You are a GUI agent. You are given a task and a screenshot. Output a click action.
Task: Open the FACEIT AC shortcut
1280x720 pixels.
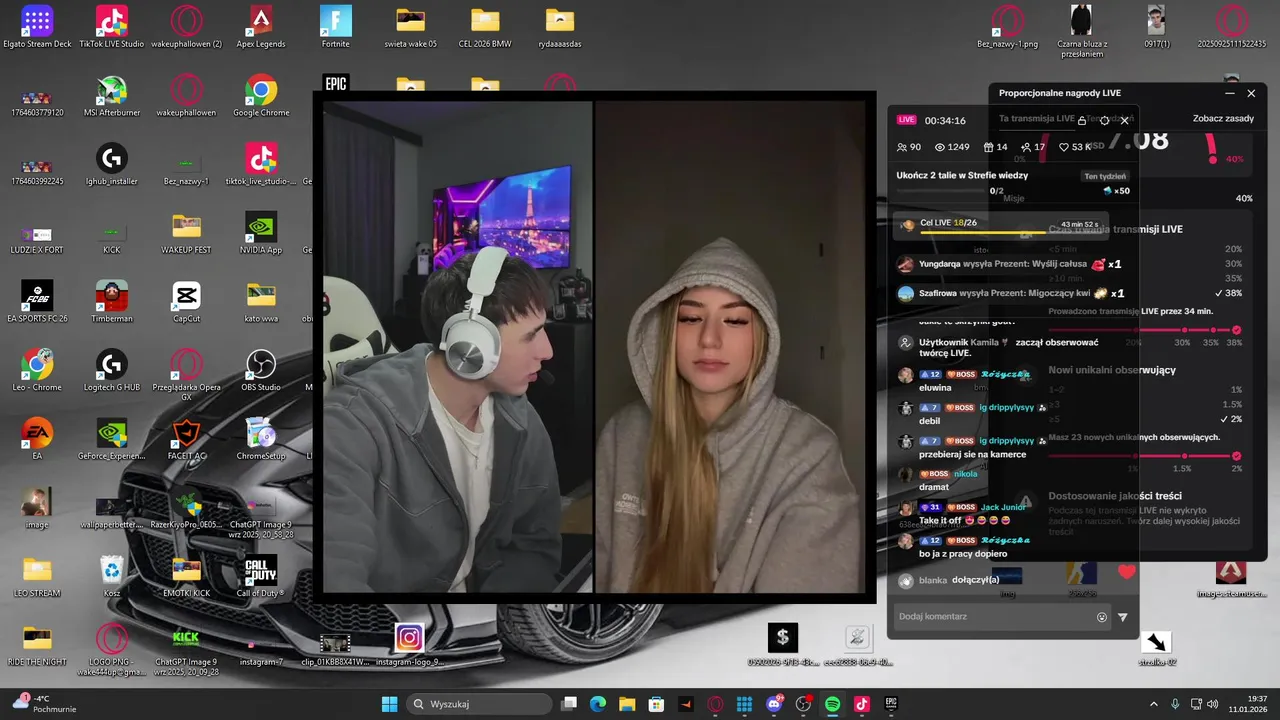[186, 439]
